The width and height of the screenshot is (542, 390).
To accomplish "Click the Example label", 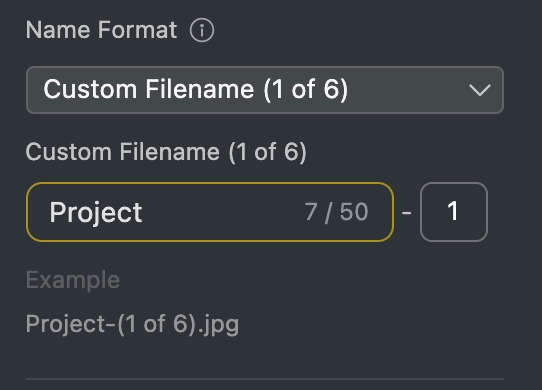I will point(73,280).
